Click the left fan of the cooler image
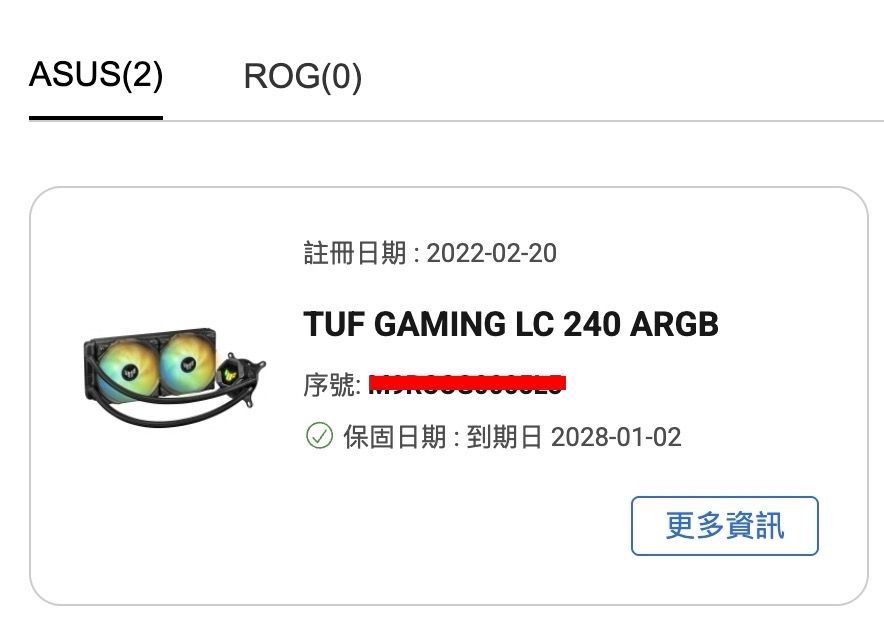884x618 pixels. (x=128, y=371)
